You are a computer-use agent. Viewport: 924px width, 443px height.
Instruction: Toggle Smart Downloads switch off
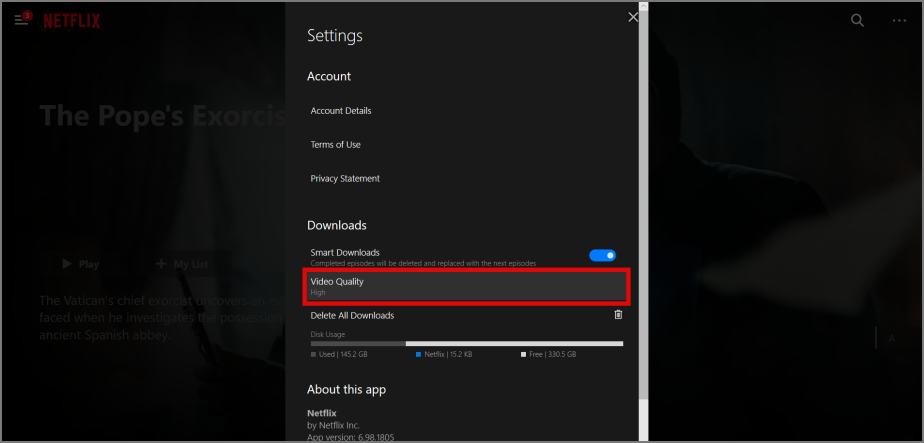point(602,255)
